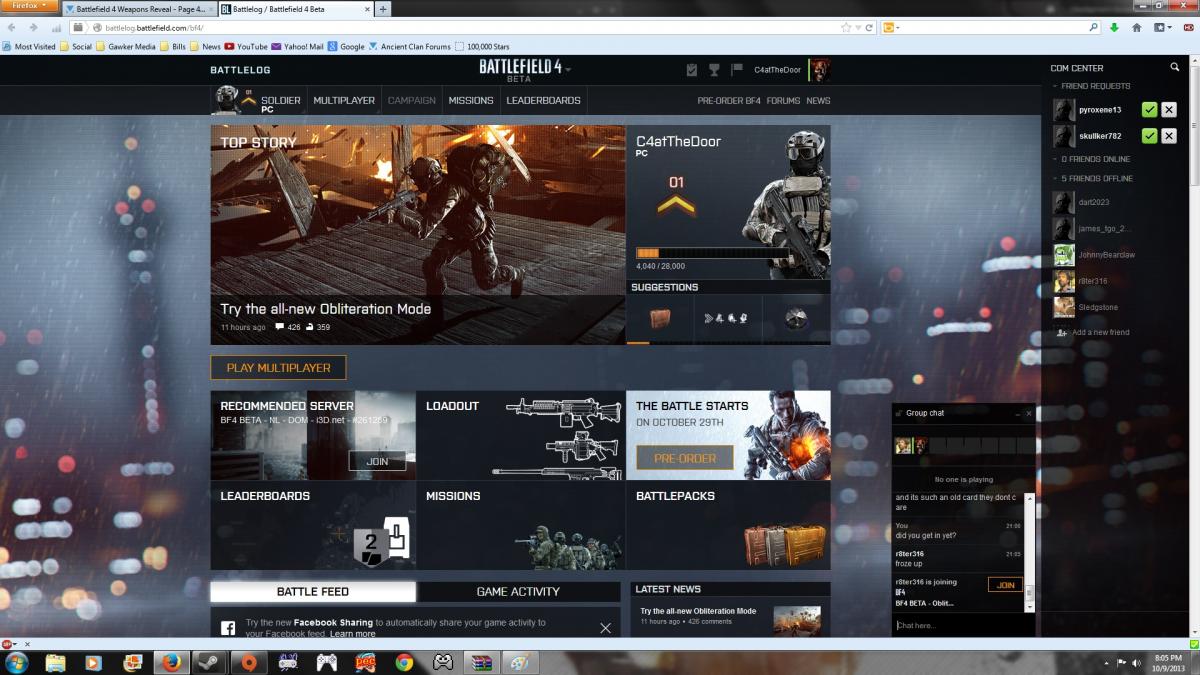The height and width of the screenshot is (675, 1200).
Task: Open the Loadout tile
Action: click(521, 435)
